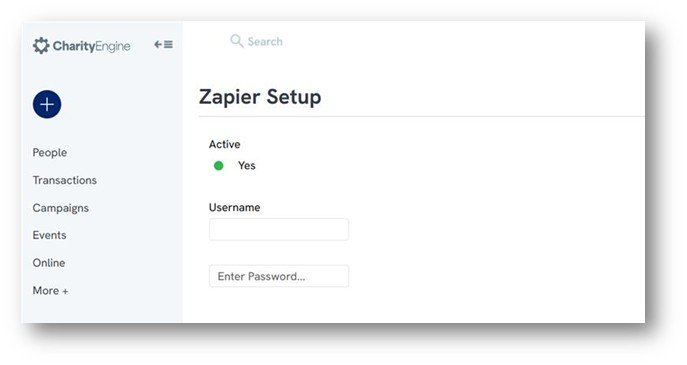Viewport: 687px width, 365px height.
Task: Open the People menu
Action: click(50, 153)
